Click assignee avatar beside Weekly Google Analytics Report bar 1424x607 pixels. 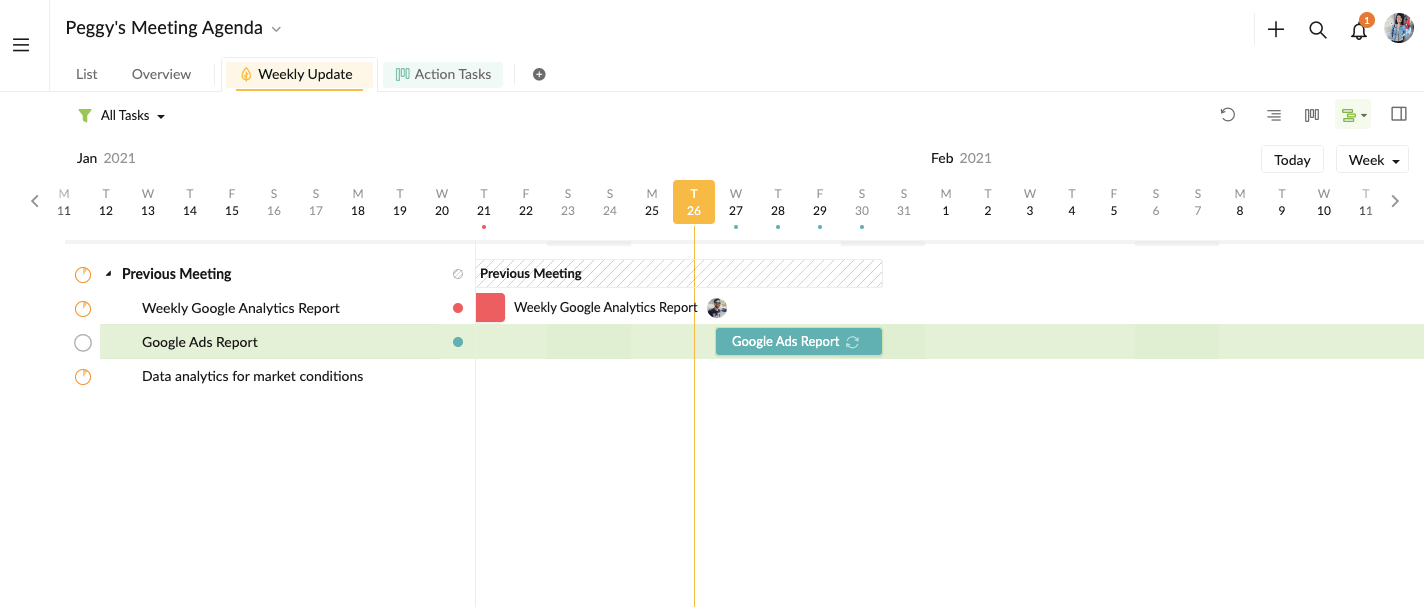717,307
